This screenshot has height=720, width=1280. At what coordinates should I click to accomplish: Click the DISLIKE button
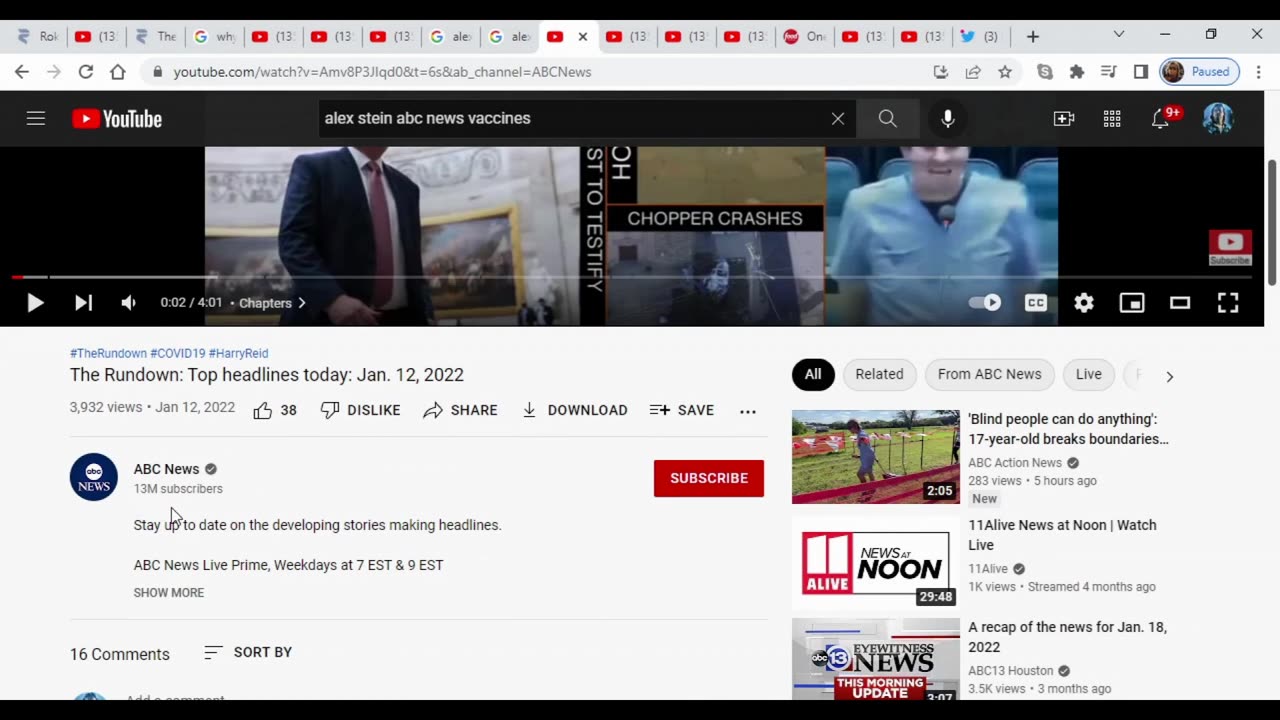(360, 410)
